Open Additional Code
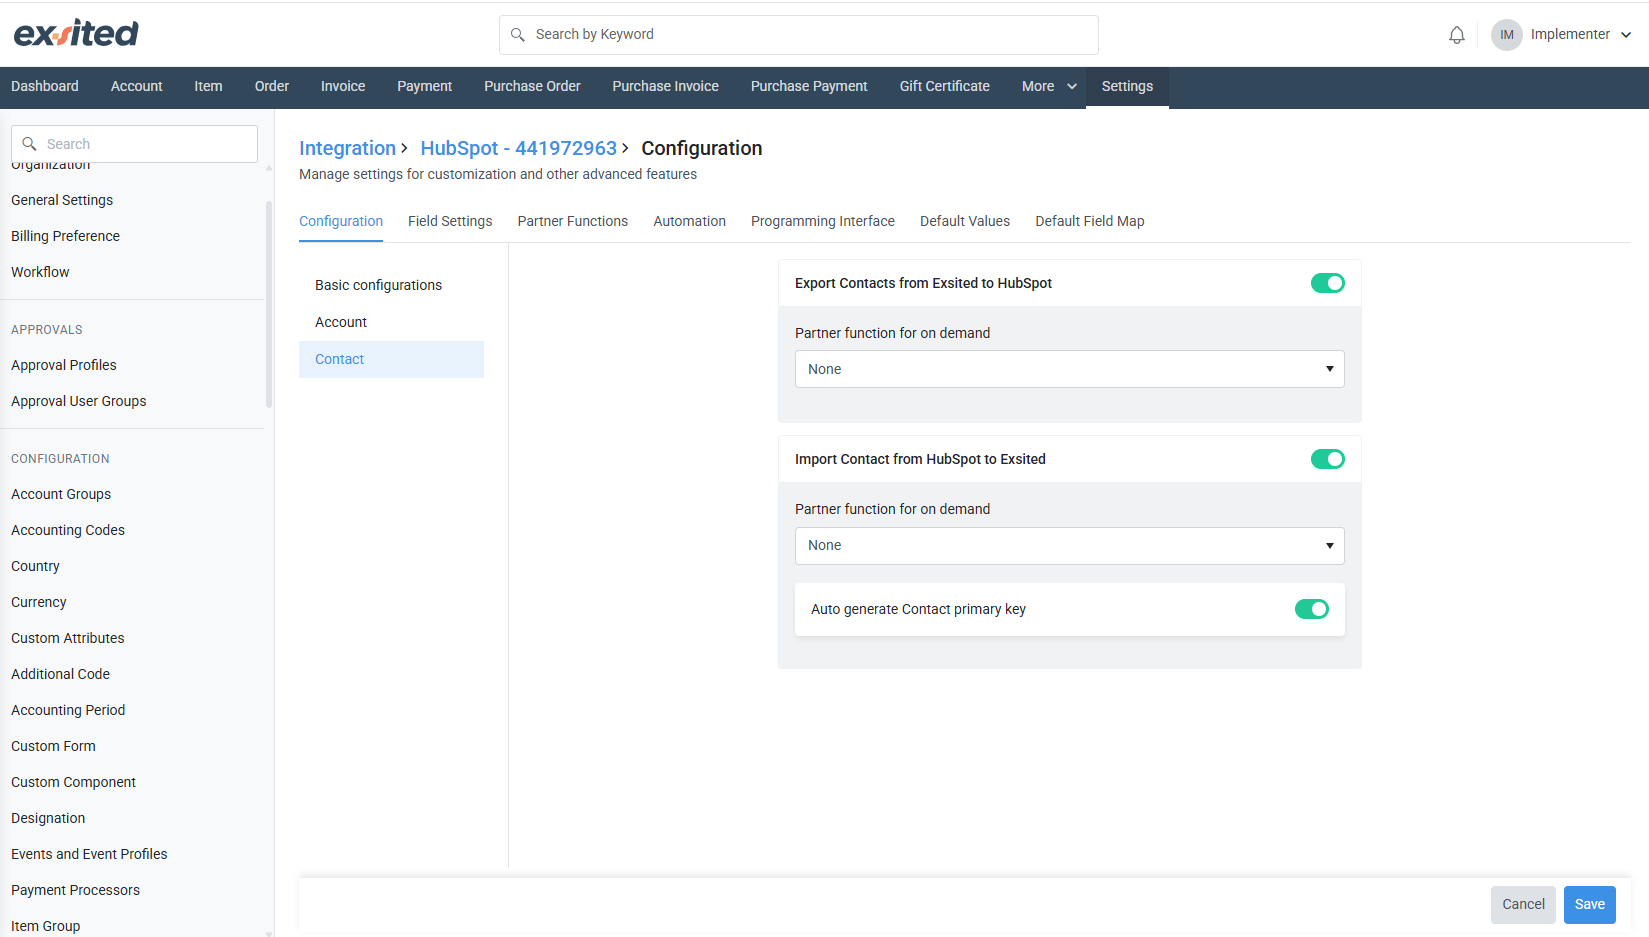The height and width of the screenshot is (937, 1649). point(61,674)
